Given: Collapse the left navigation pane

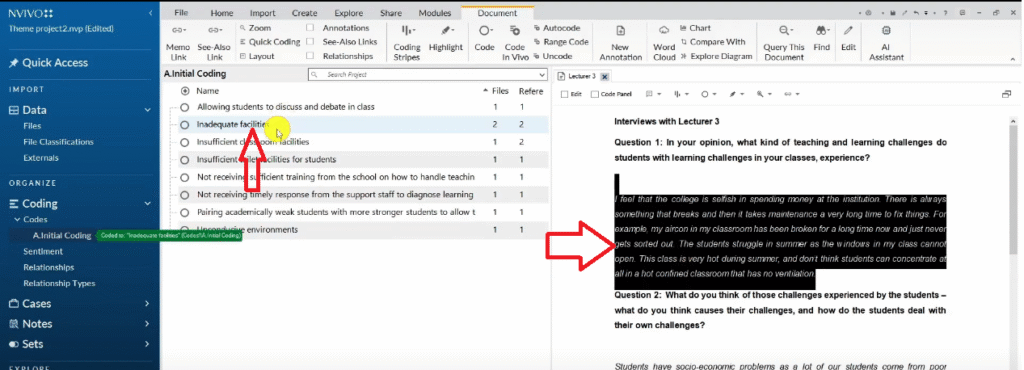Looking at the screenshot, I should pos(151,13).
